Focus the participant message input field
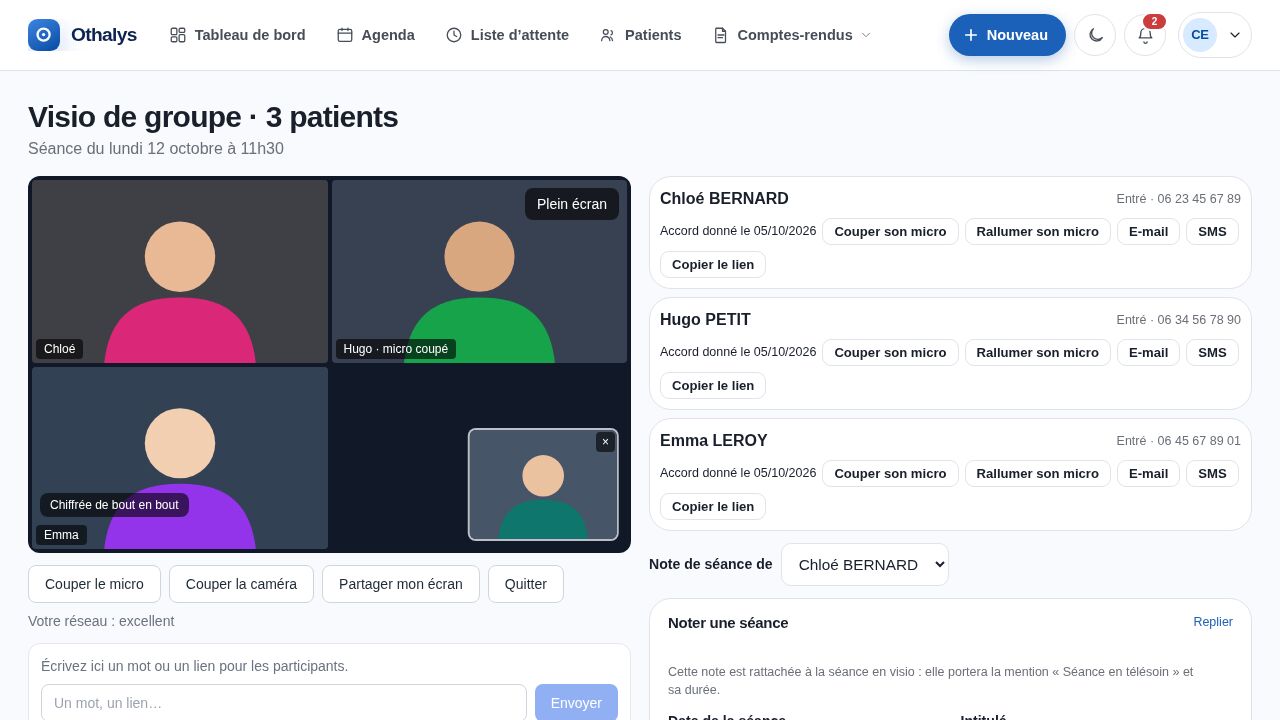This screenshot has height=720, width=1280. 284,703
